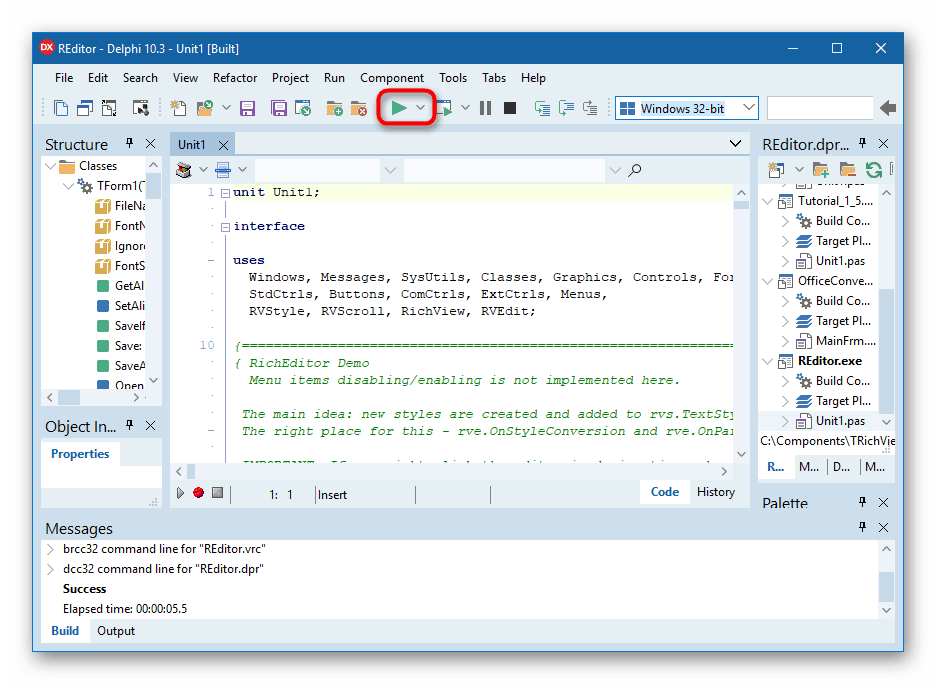
Task: Collapse the REditor.exe project node
Action: [x=768, y=361]
